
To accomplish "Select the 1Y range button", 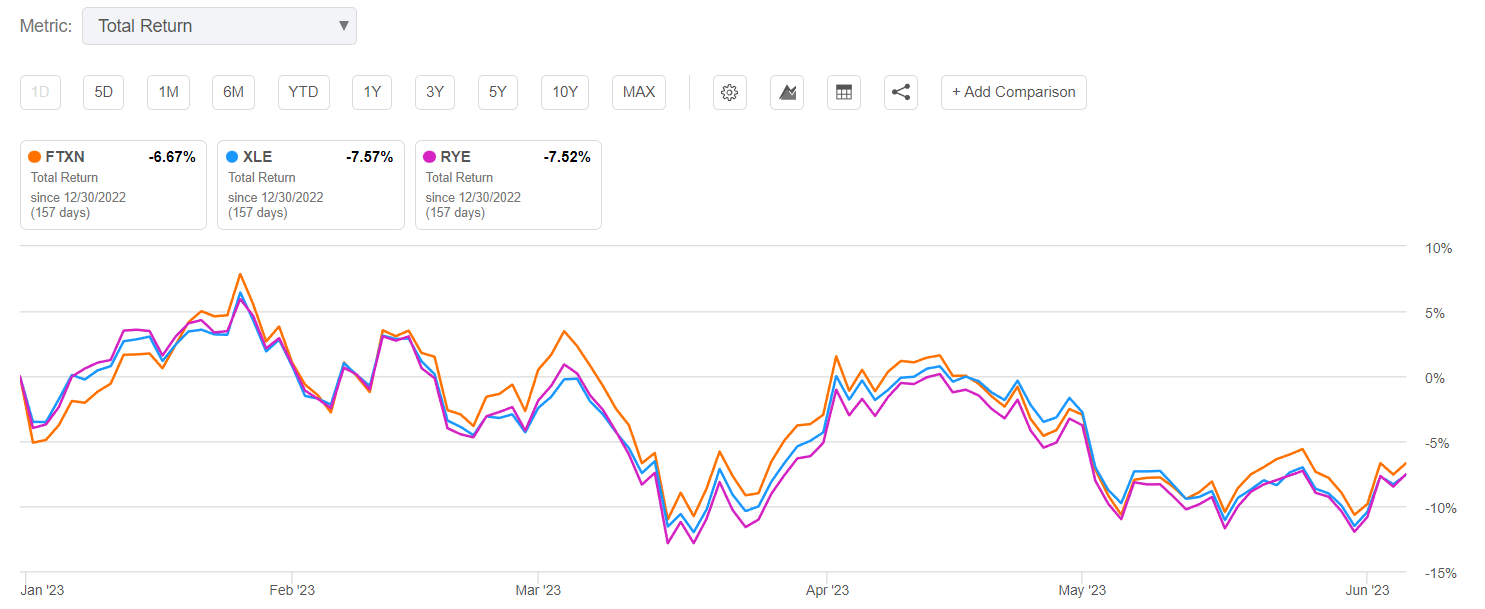I will (371, 92).
